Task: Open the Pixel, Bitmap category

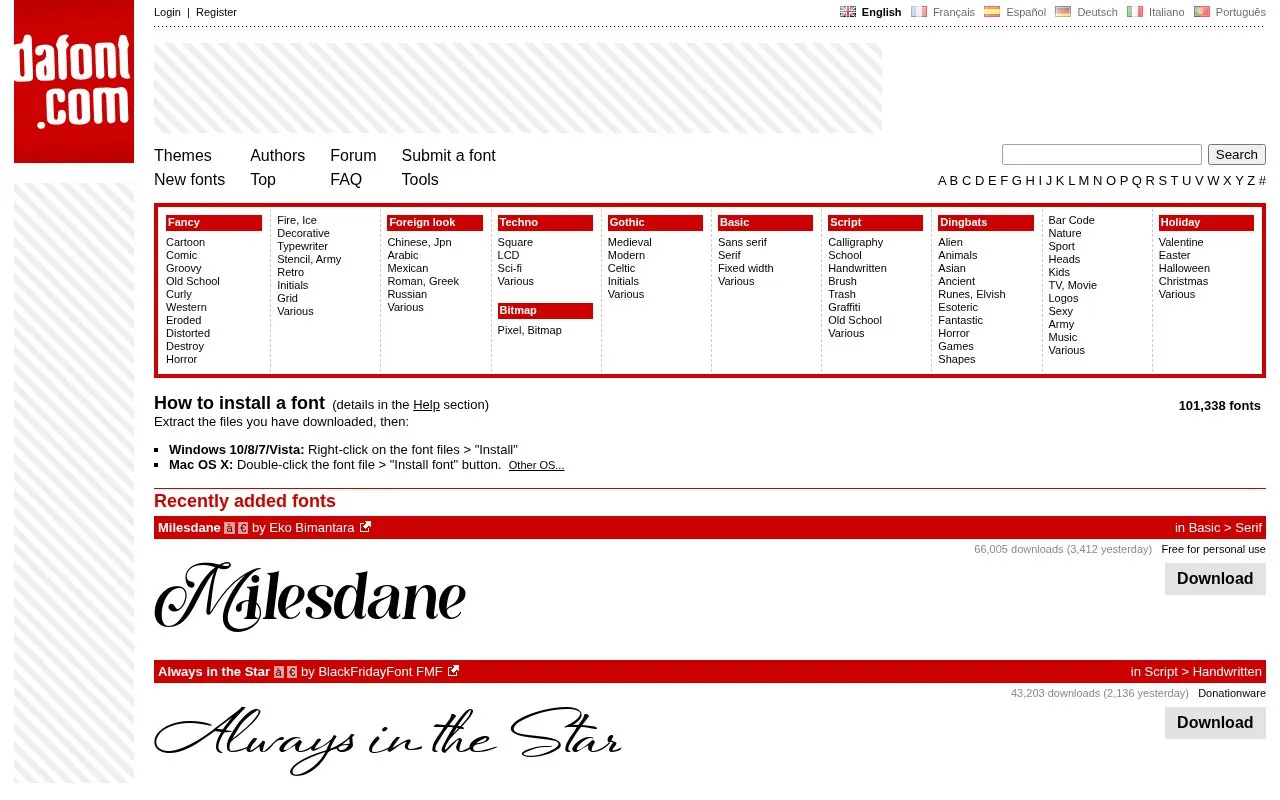Action: coord(529,330)
